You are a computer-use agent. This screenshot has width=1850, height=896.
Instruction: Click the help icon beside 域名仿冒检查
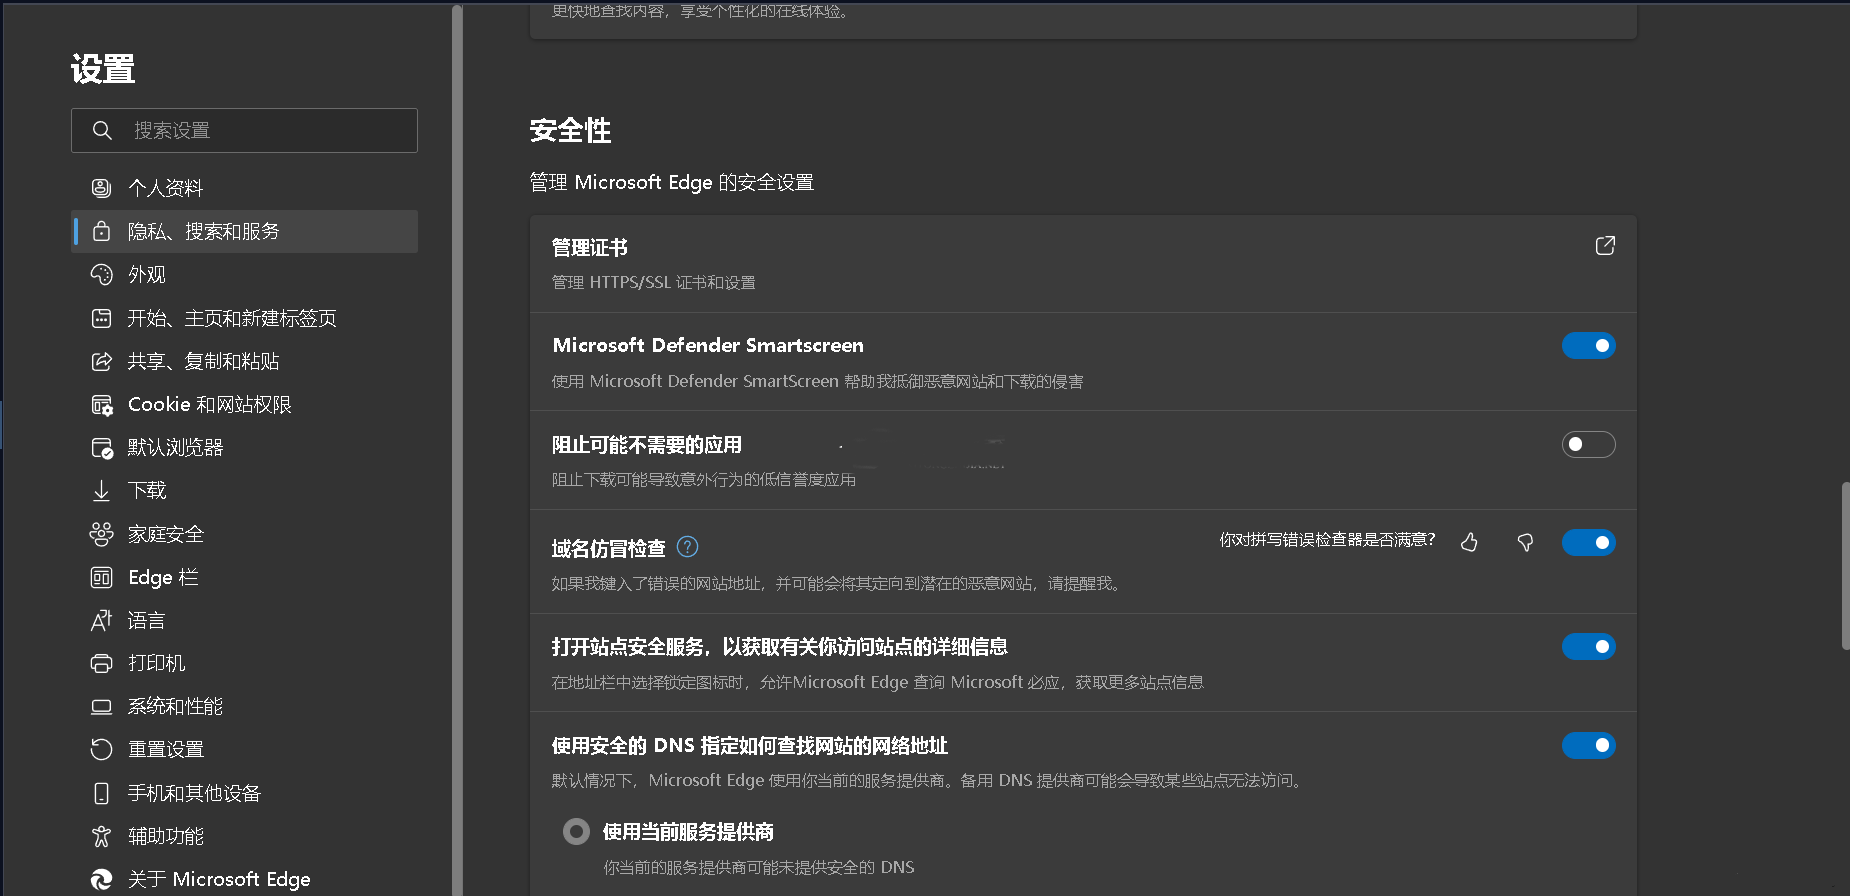coord(688,547)
